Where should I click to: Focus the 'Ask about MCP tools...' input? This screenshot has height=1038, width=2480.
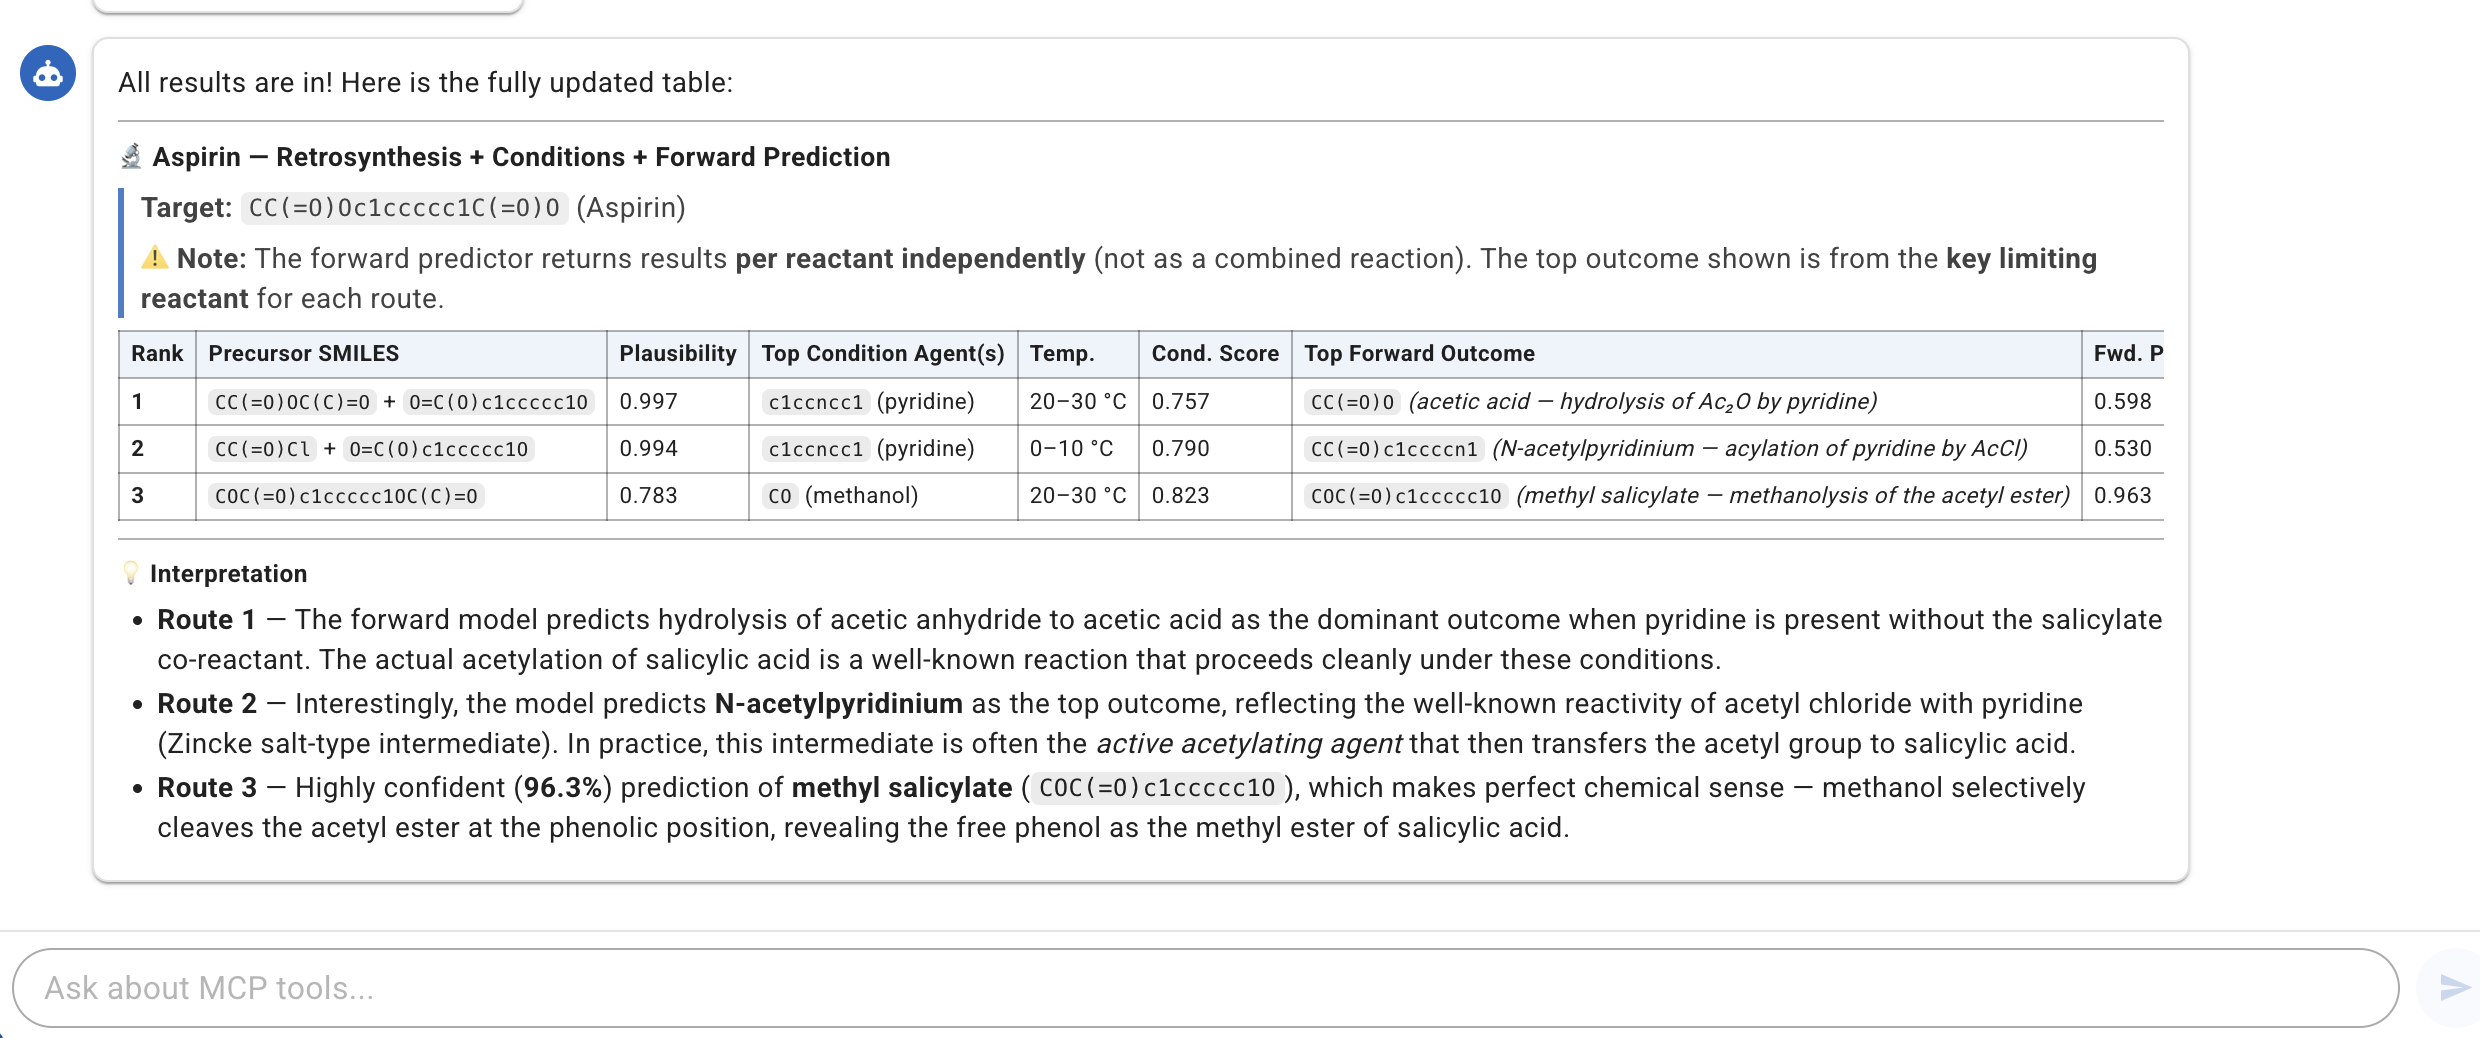click(x=1200, y=988)
